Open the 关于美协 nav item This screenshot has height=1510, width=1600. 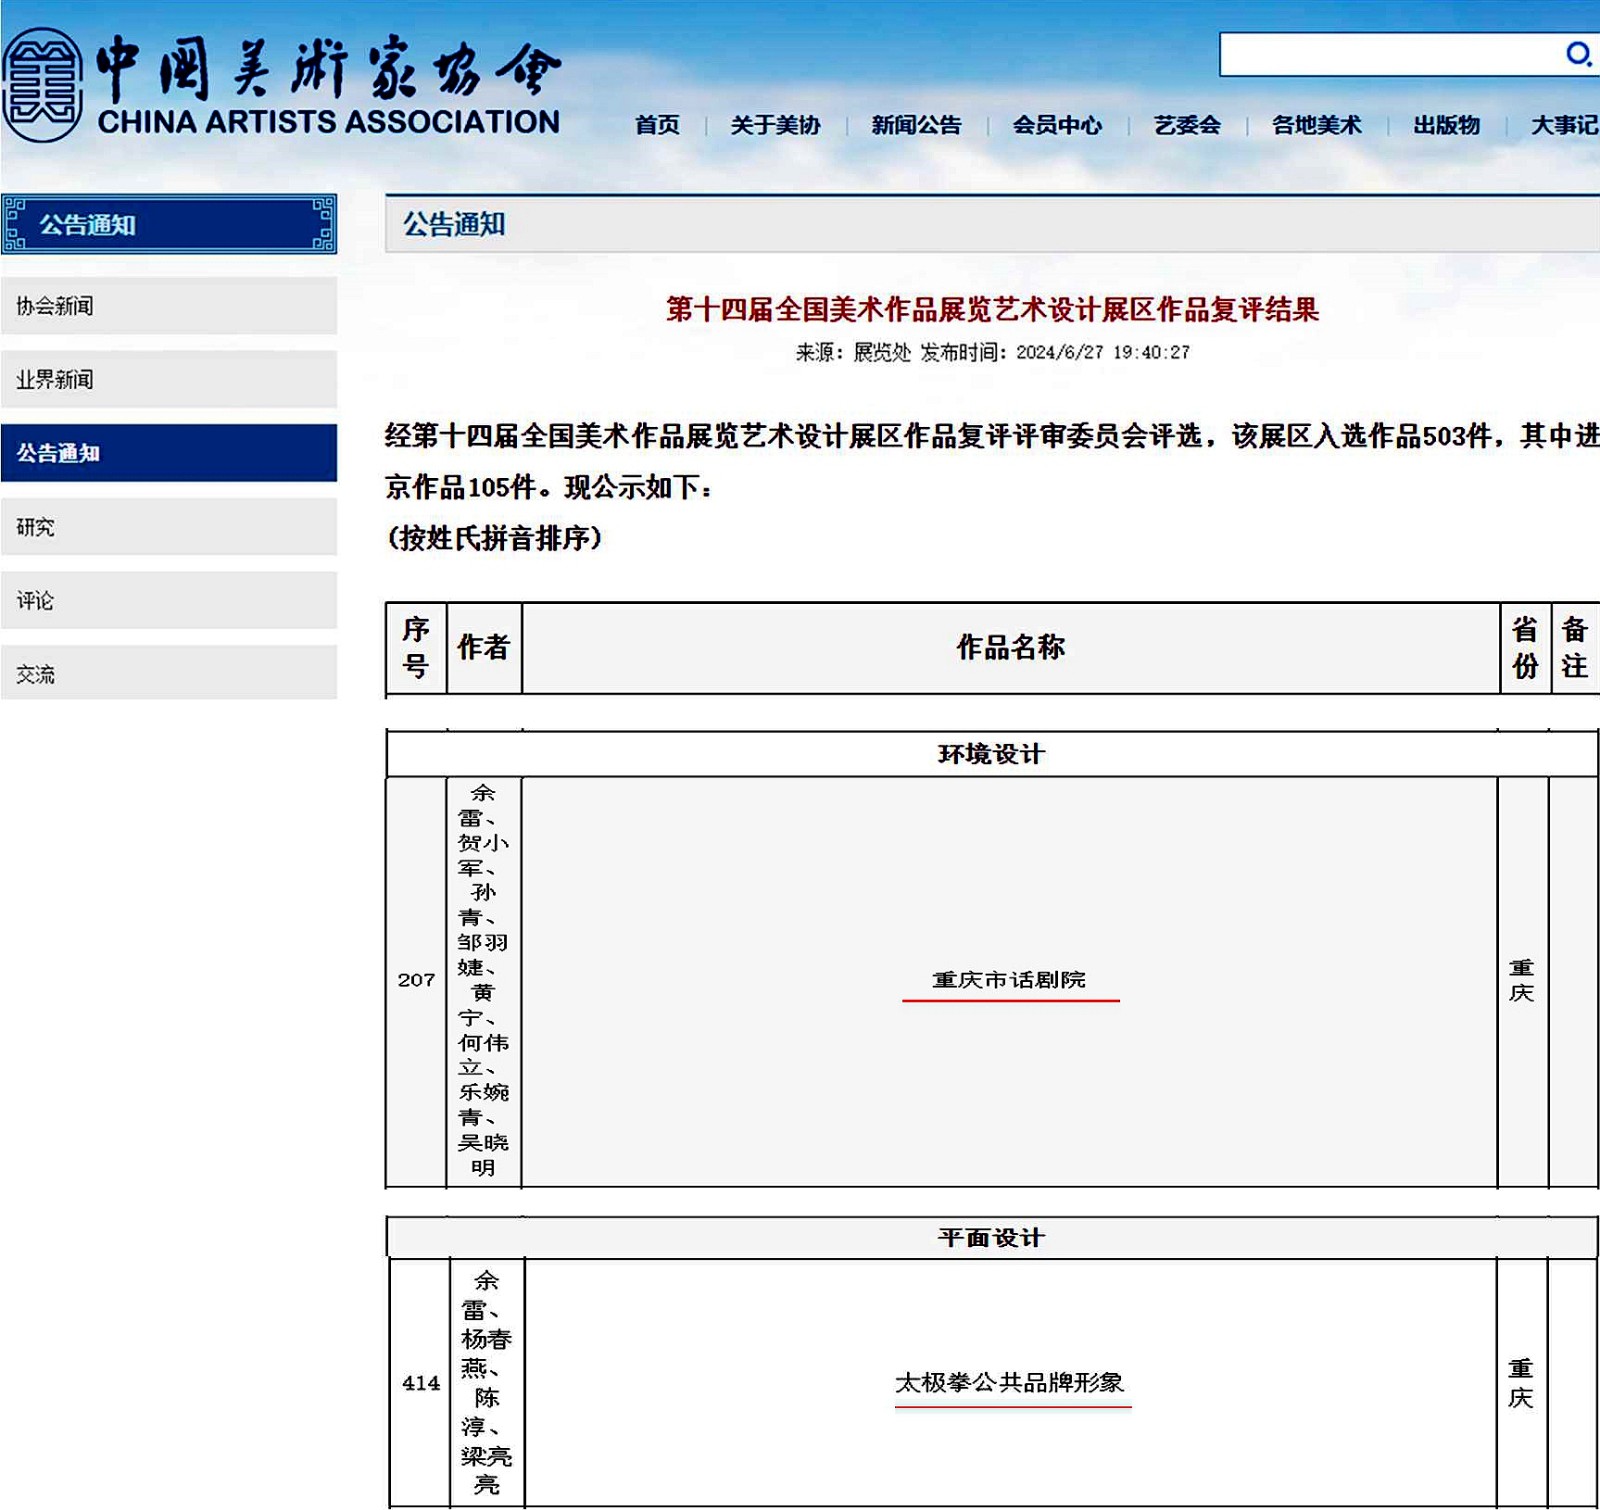pyautogui.click(x=775, y=125)
